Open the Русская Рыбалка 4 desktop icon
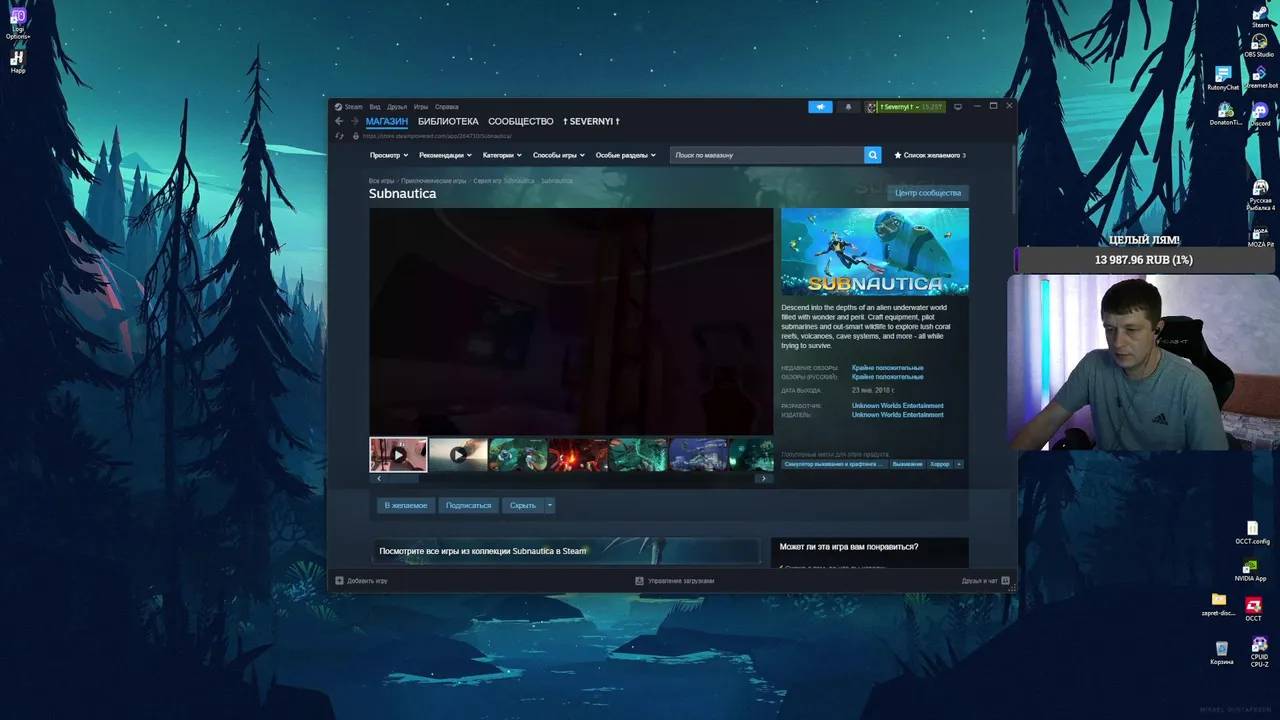This screenshot has height=720, width=1280. tap(1260, 194)
